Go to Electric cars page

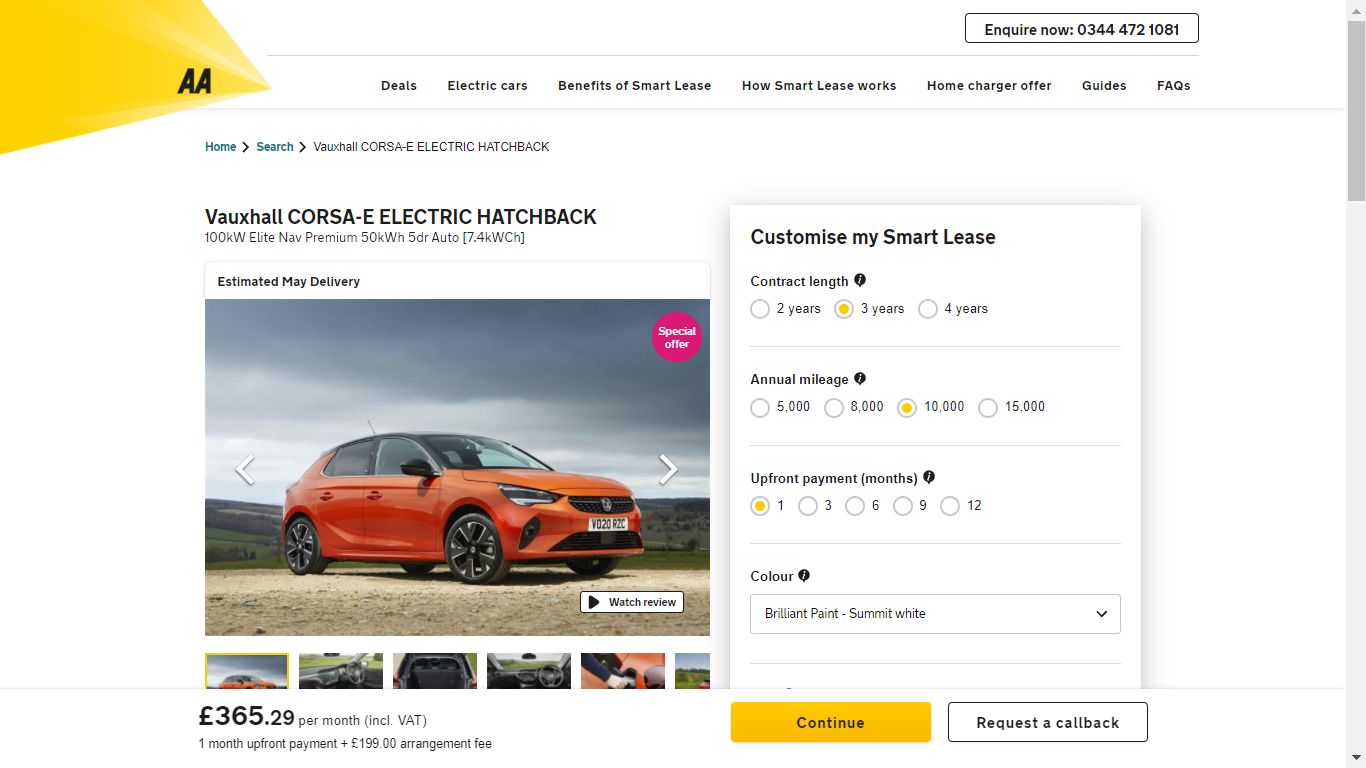click(x=487, y=86)
